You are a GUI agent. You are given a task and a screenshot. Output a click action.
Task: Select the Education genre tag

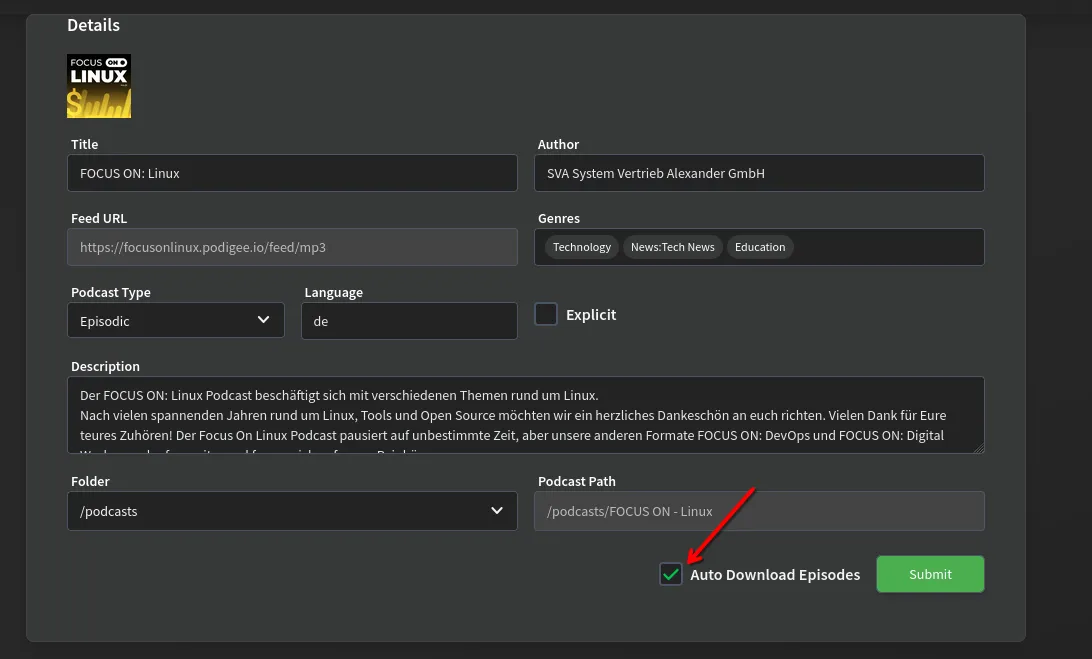pyautogui.click(x=760, y=247)
